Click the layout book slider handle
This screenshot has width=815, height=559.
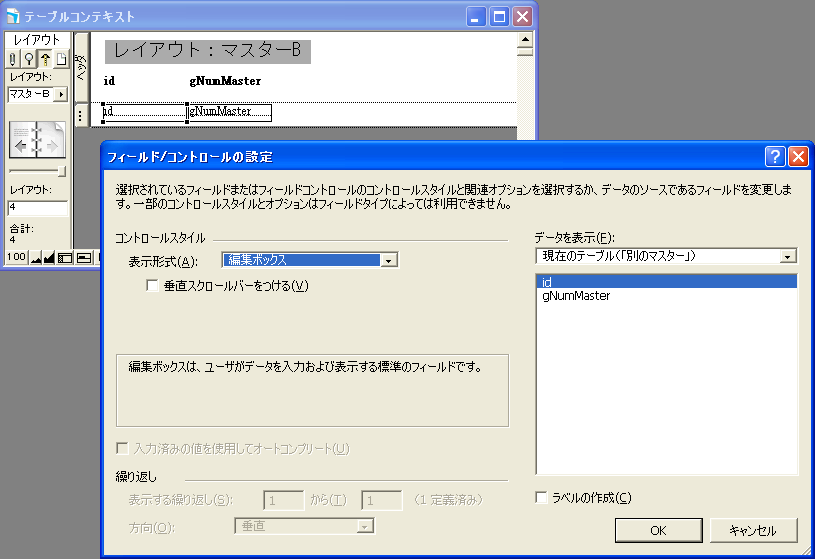pyautogui.click(x=62, y=171)
